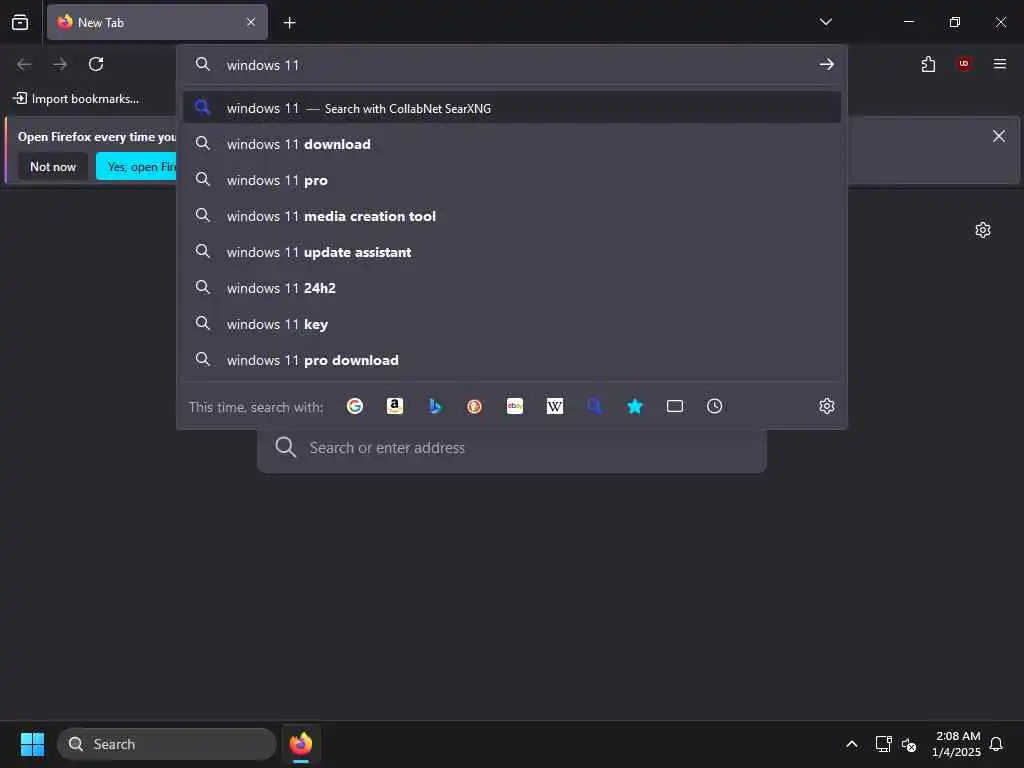Select the New Tab tab
The height and width of the screenshot is (768, 1024).
point(157,22)
